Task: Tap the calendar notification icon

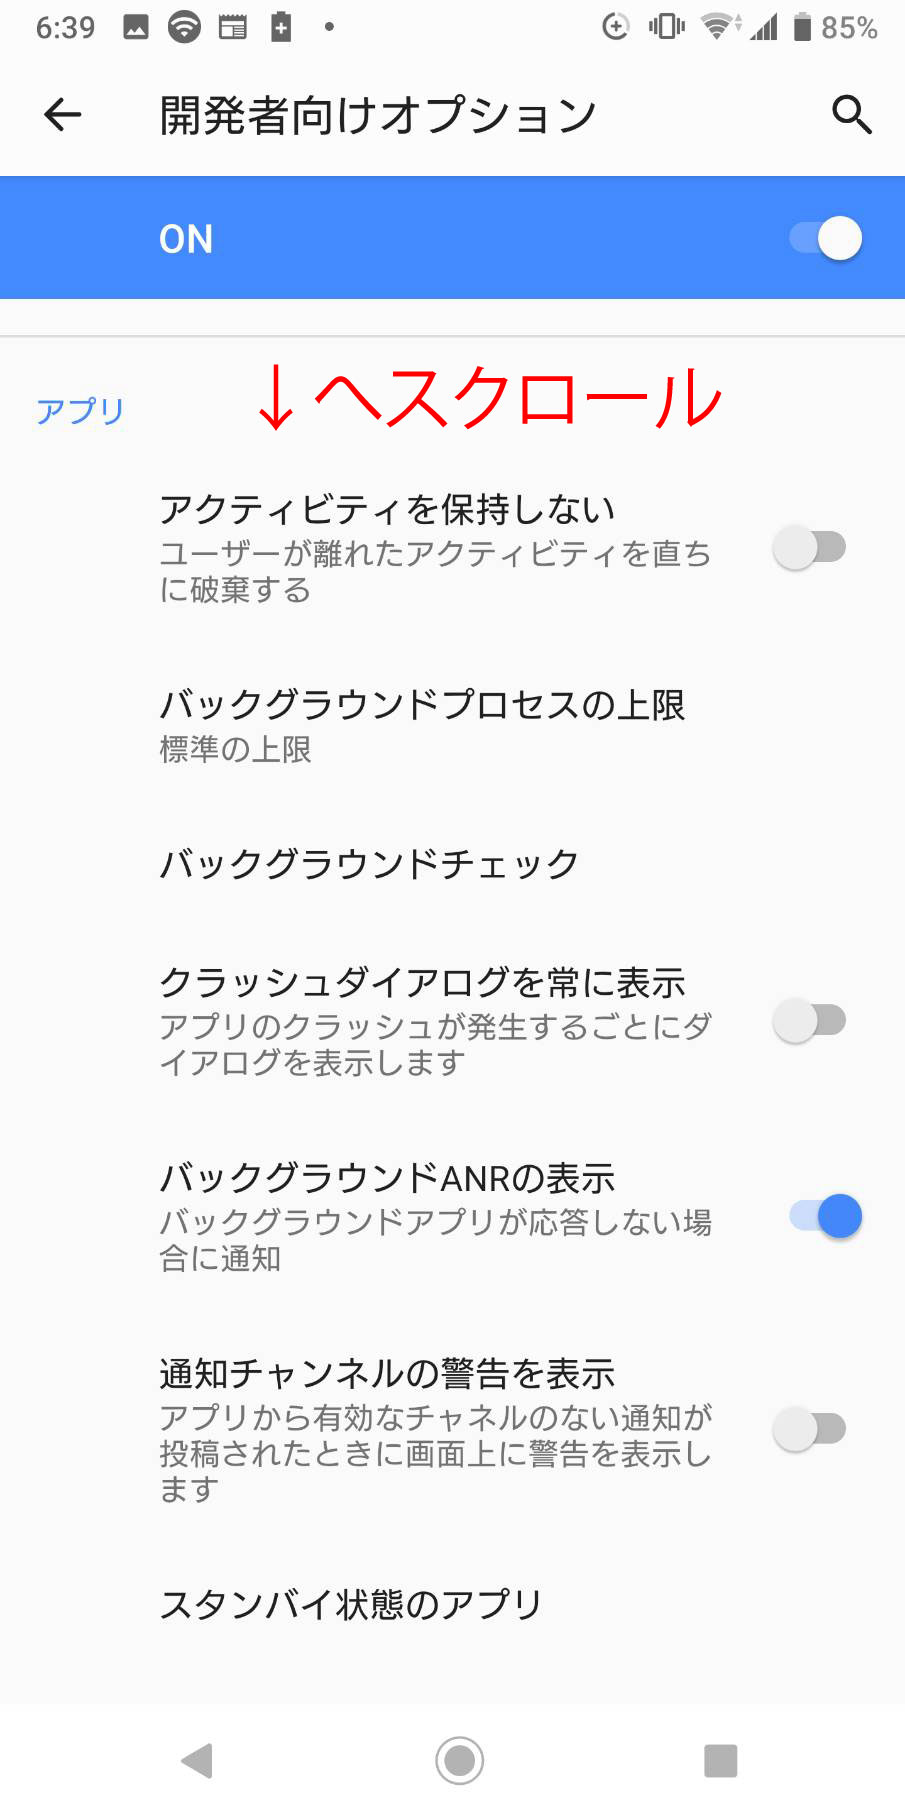Action: pos(232,27)
